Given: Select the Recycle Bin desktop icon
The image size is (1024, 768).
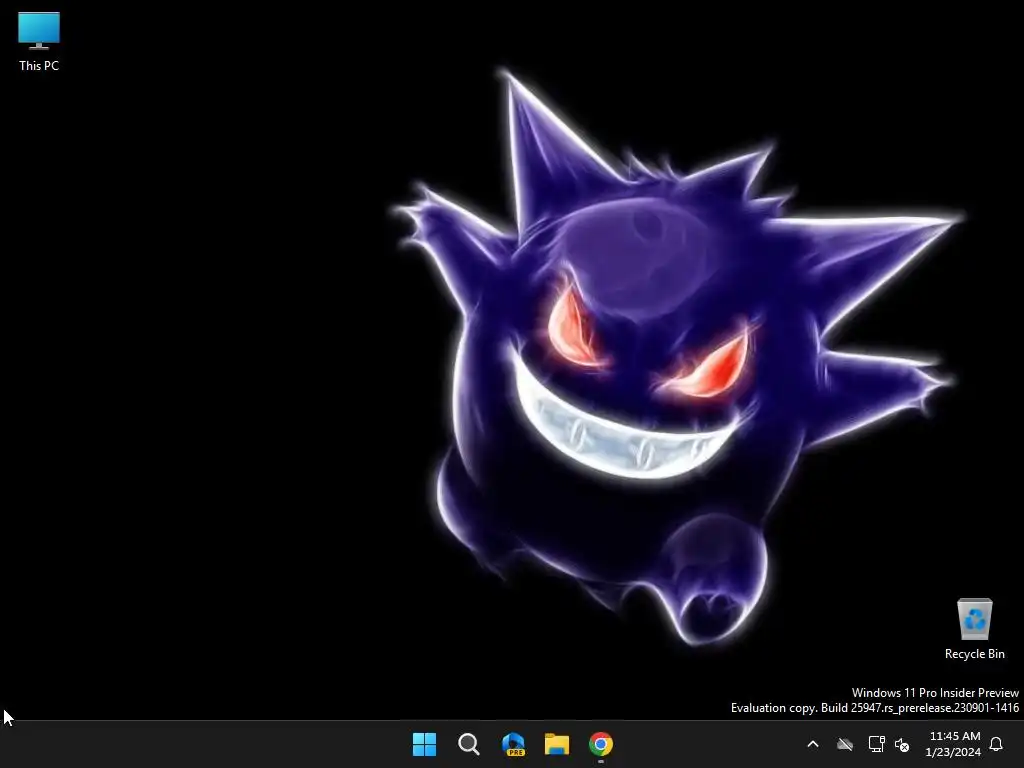Looking at the screenshot, I should [974, 630].
